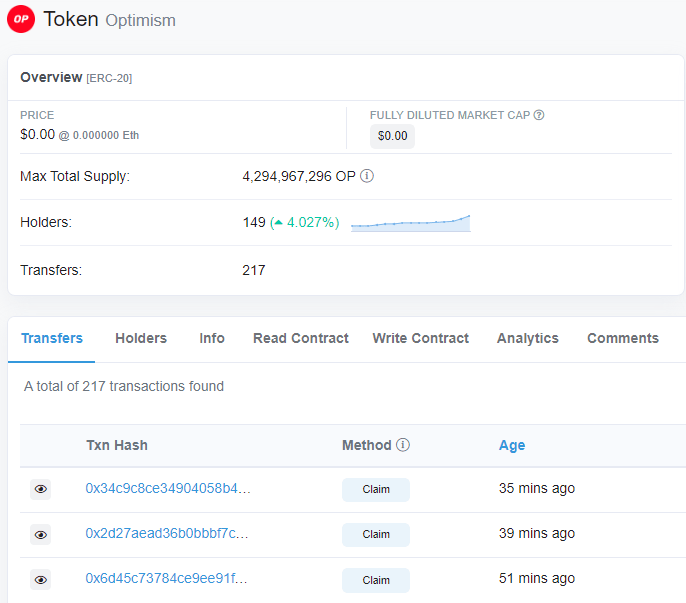Click the red OP token logo
The height and width of the screenshot is (603, 686).
(21, 19)
